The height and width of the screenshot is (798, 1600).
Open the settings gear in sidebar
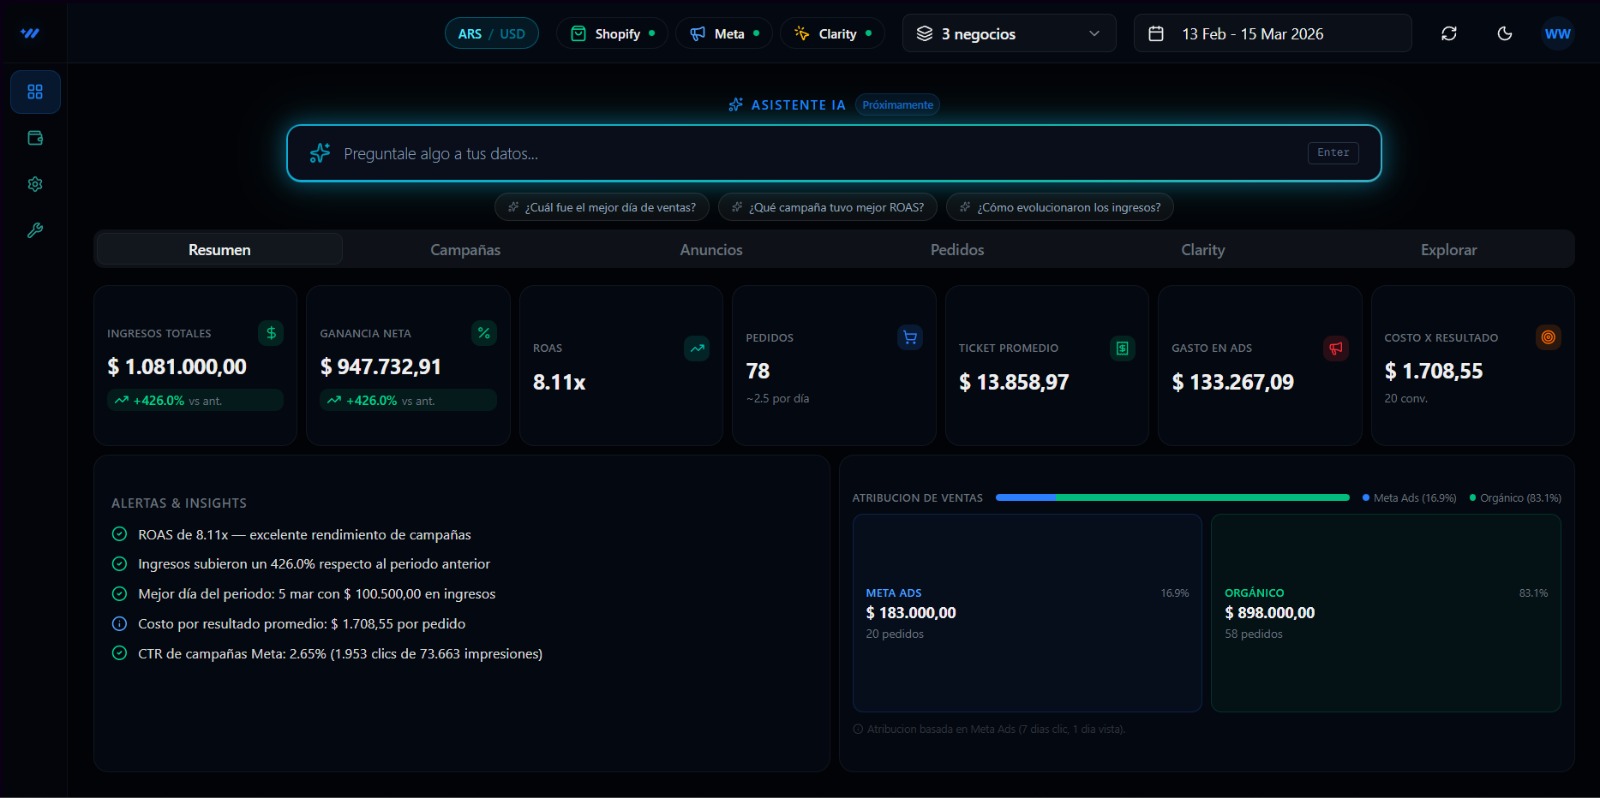point(35,184)
